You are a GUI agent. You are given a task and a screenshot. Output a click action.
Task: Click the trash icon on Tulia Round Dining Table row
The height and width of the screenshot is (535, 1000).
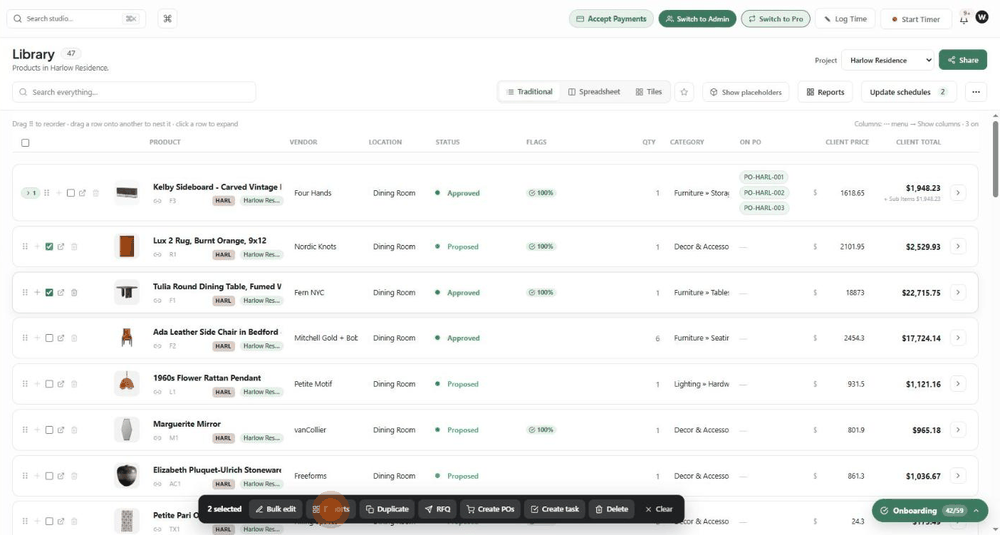click(x=74, y=293)
